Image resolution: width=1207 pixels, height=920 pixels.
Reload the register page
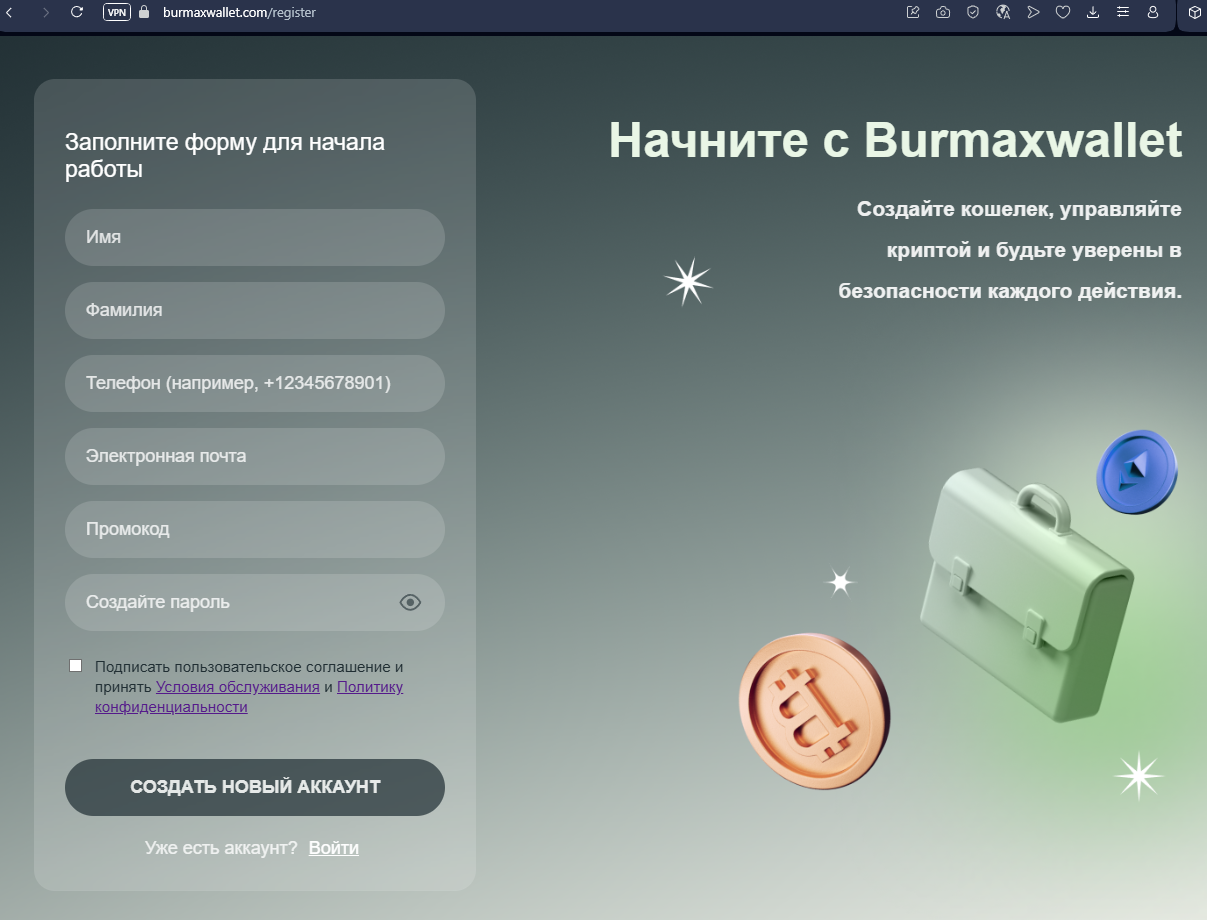[x=76, y=13]
